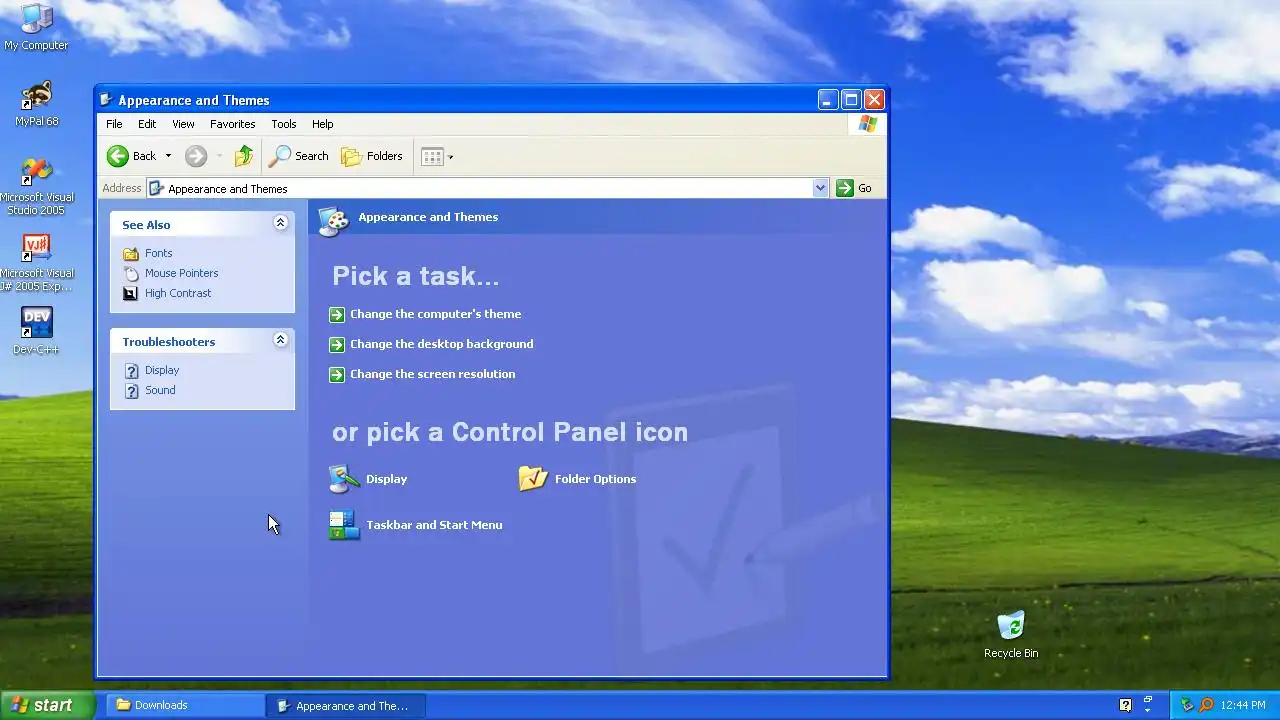The height and width of the screenshot is (720, 1280).
Task: Click the Display label
Action: [x=386, y=479]
